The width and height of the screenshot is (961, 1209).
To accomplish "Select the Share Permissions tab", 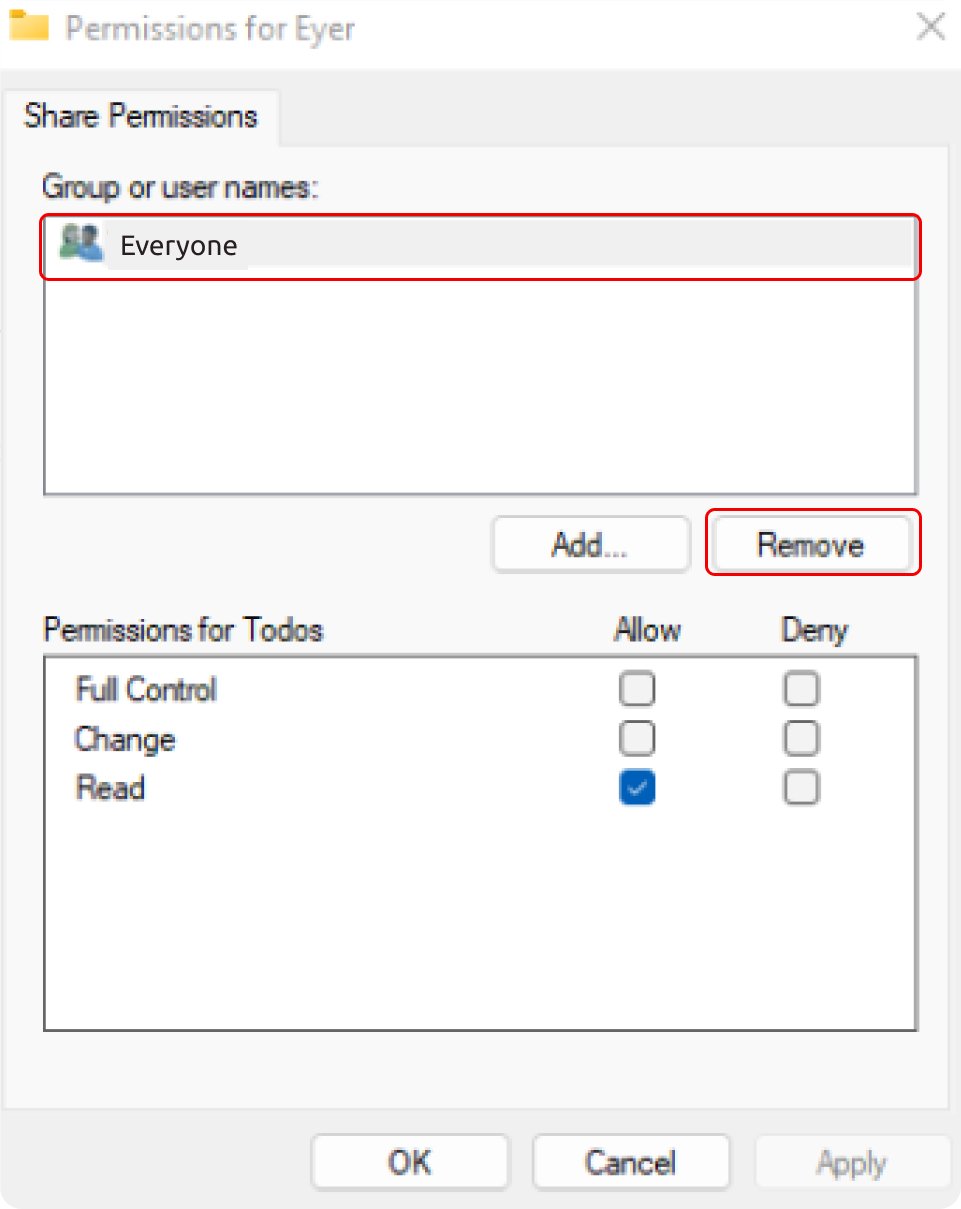I will click(141, 116).
